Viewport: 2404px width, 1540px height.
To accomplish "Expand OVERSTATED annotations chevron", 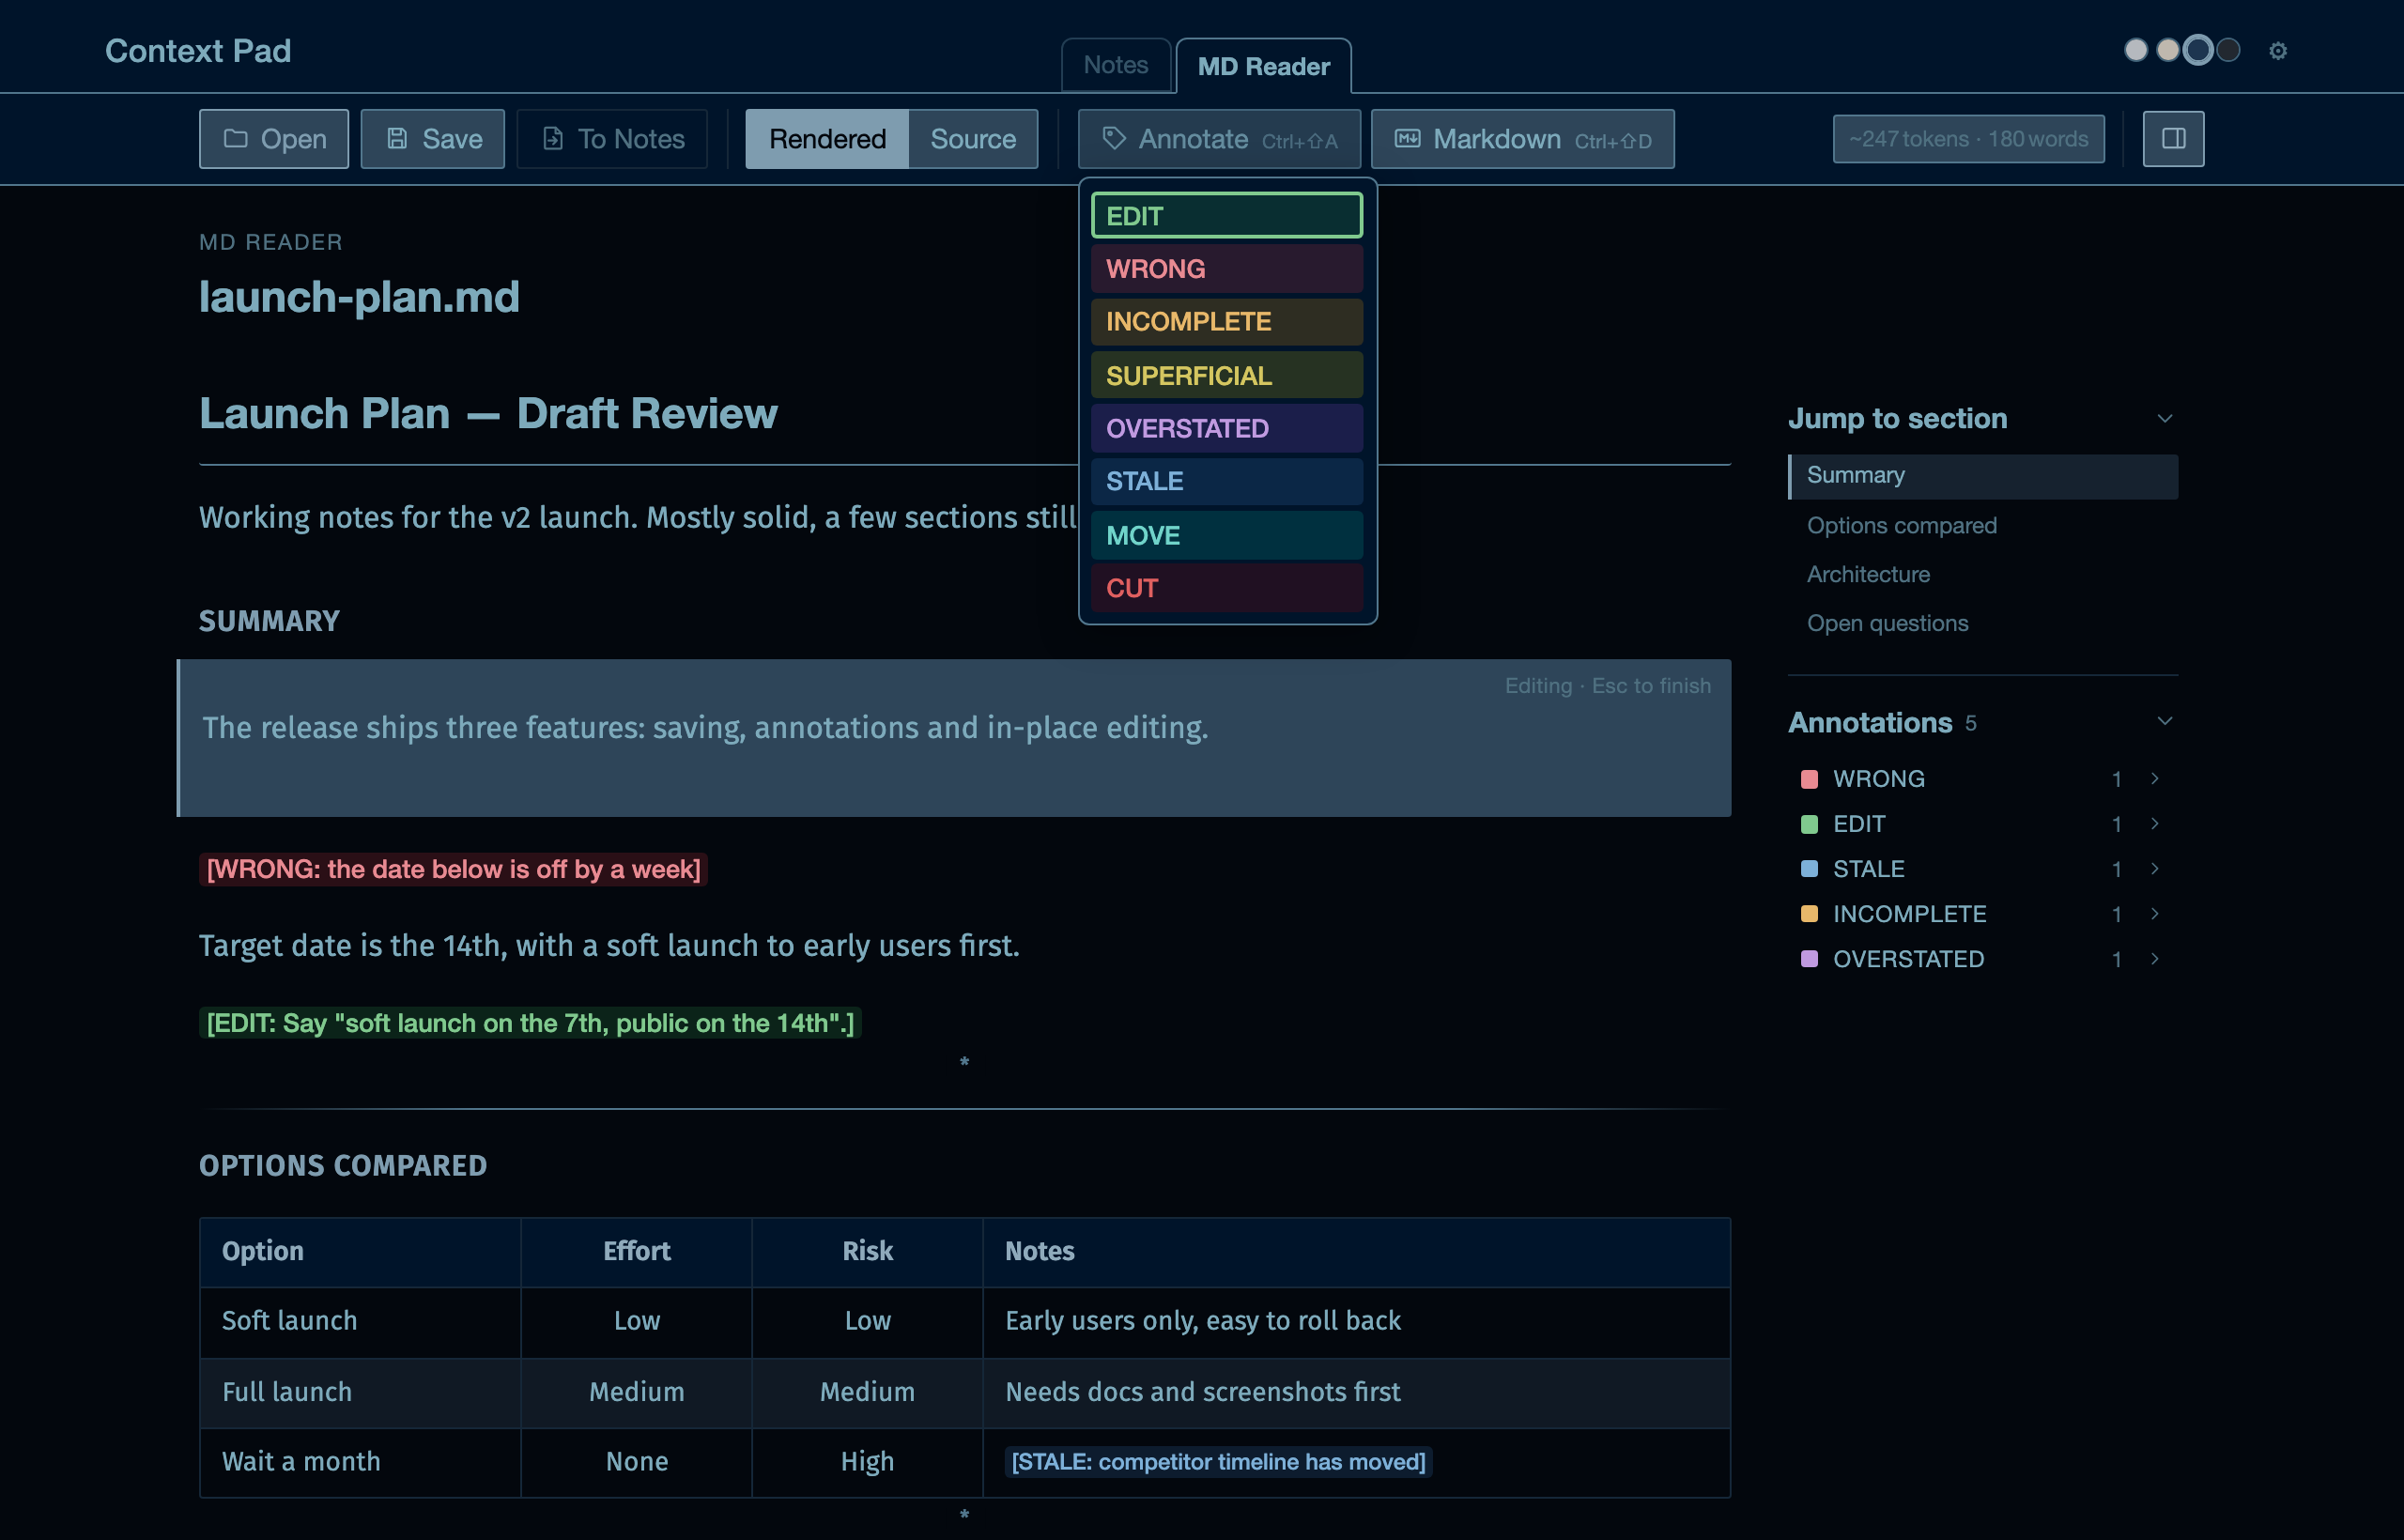I will [2154, 959].
